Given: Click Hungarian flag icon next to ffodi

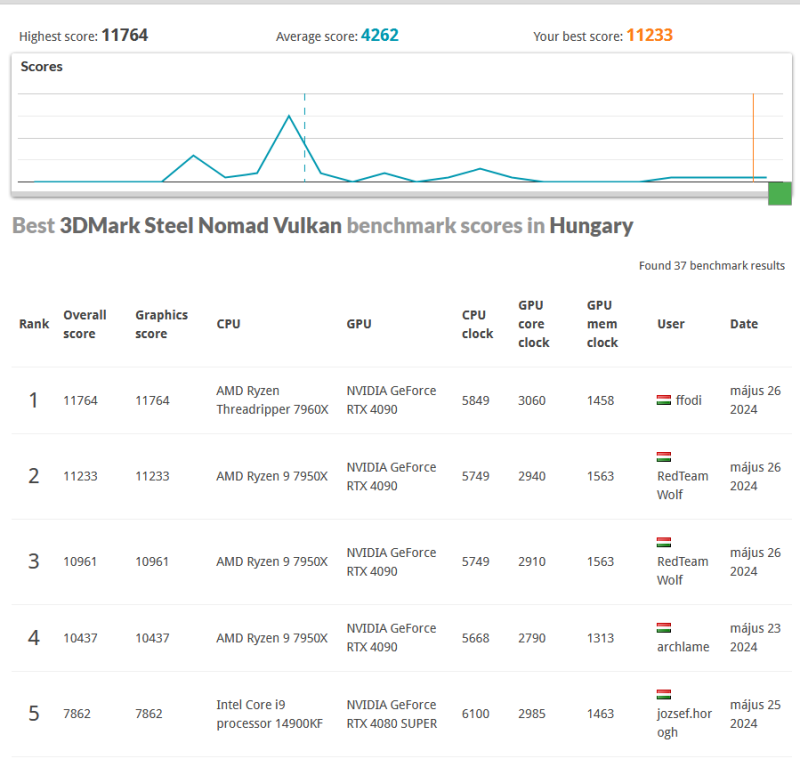Looking at the screenshot, I should [x=663, y=400].
